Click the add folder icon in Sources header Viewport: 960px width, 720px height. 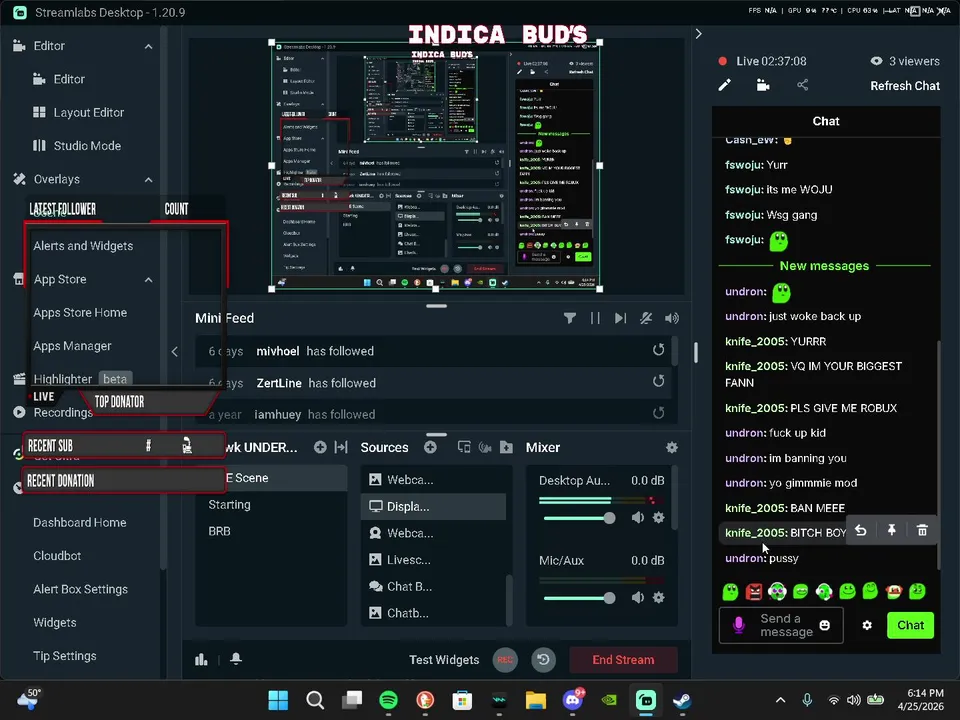click(x=506, y=448)
